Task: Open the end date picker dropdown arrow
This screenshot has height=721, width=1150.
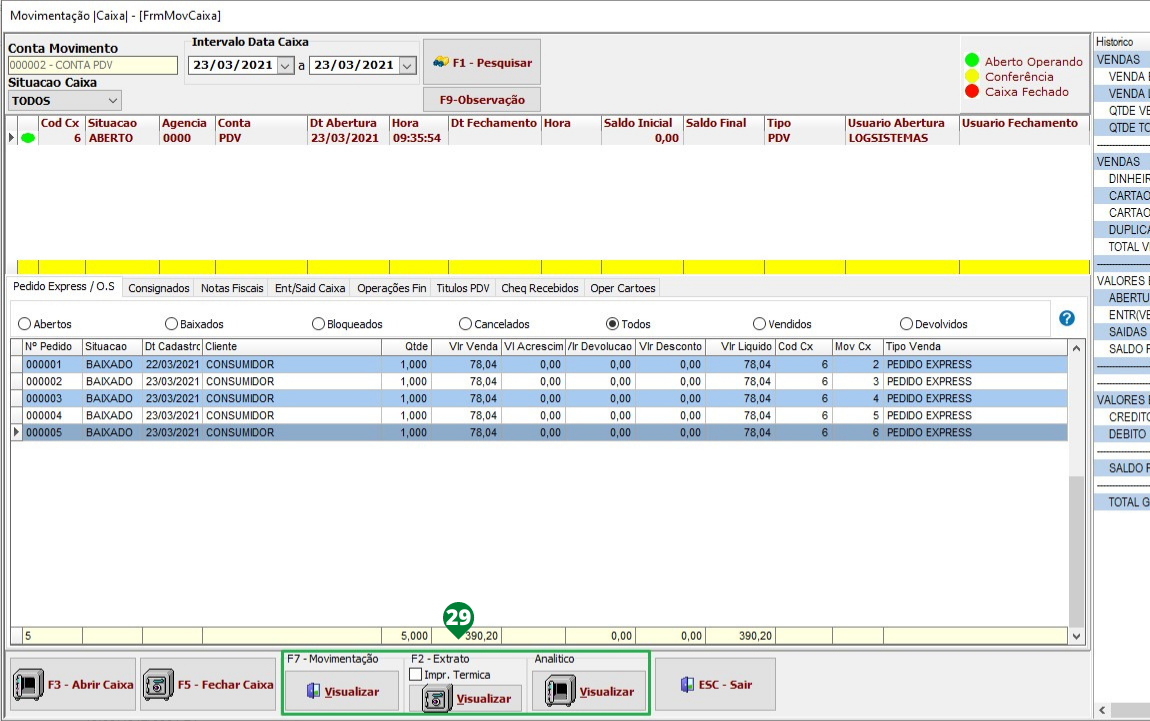Action: tap(407, 65)
